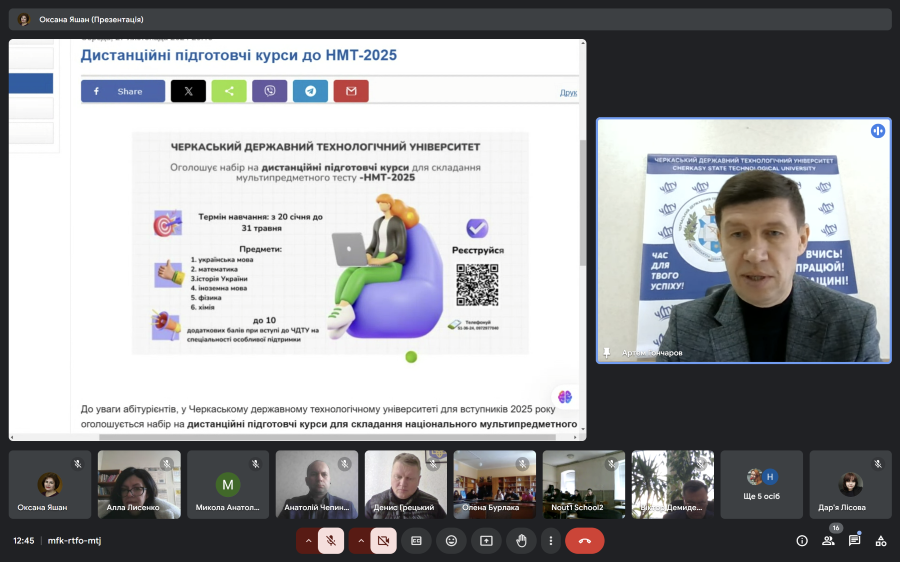Image resolution: width=900 pixels, height=562 pixels.
Task: Click the muted mic icon on Микола Анатол... tile
Action: [x=255, y=464]
